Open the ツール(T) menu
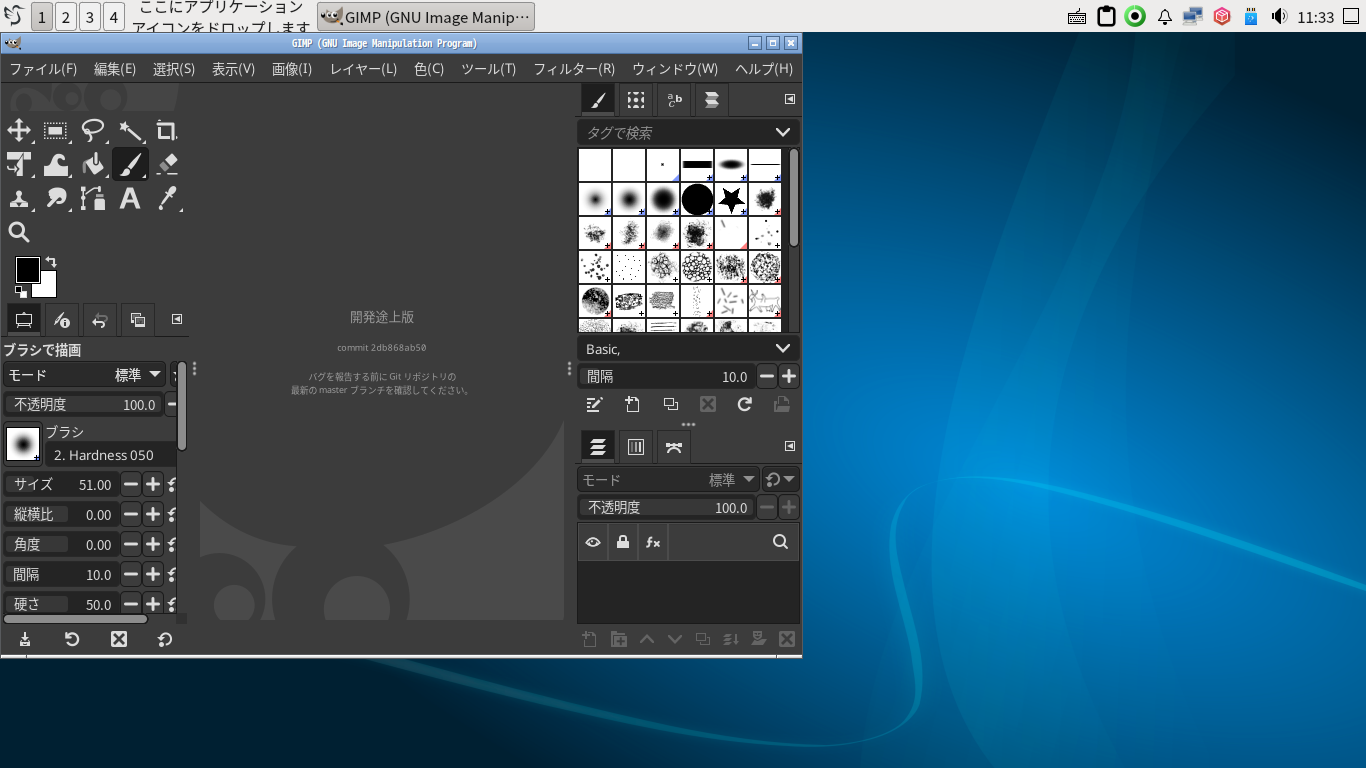The height and width of the screenshot is (768, 1366). tap(488, 69)
